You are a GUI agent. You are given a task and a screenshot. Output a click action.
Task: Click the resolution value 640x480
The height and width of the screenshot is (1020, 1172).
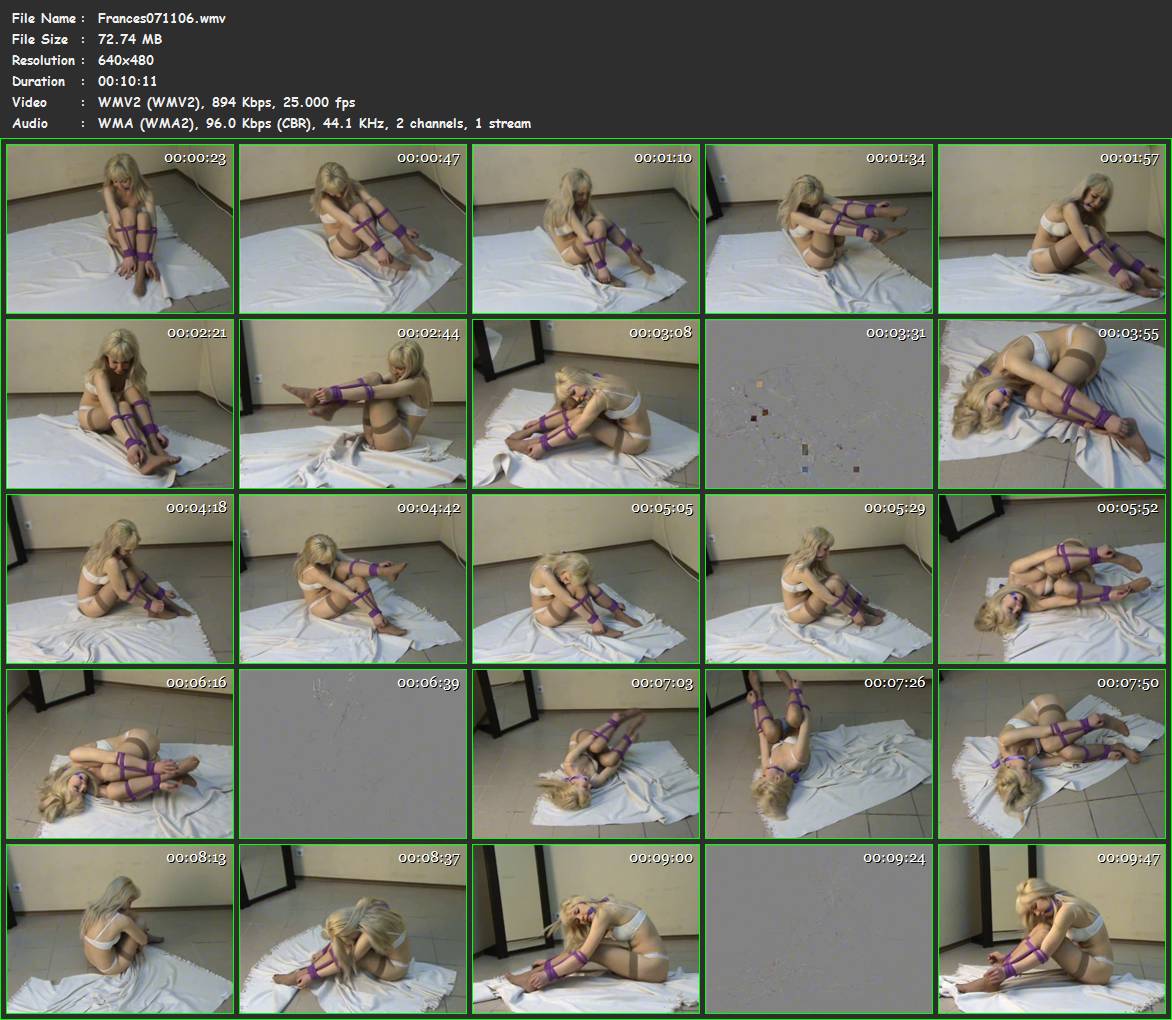[126, 60]
